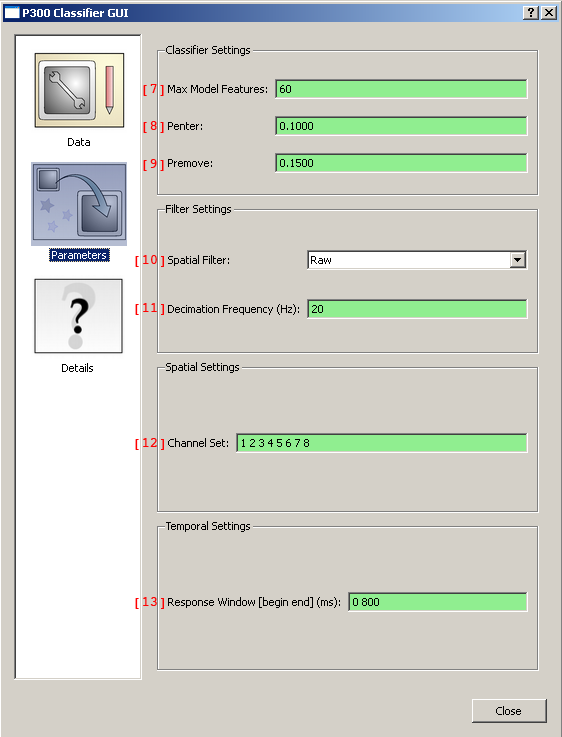Click the Classifier Settings group title

tap(208, 50)
